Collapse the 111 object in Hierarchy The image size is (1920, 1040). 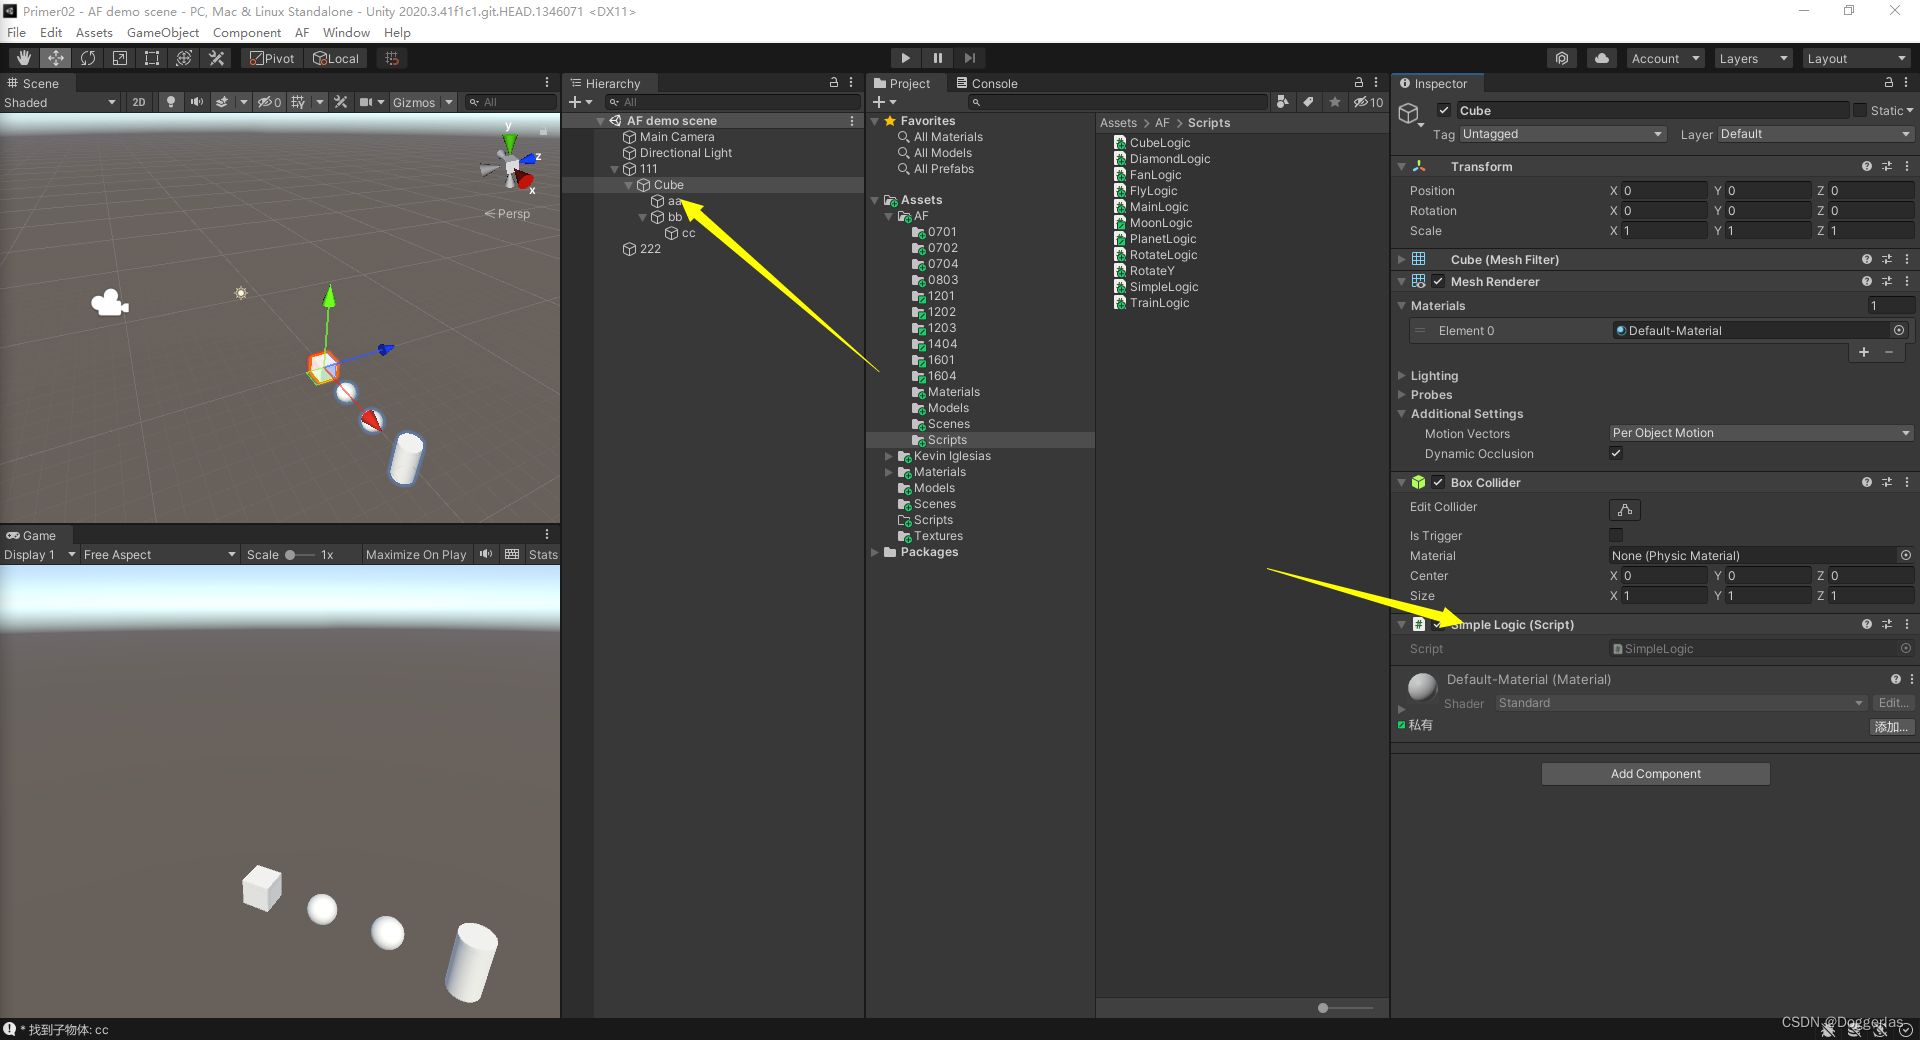[614, 169]
